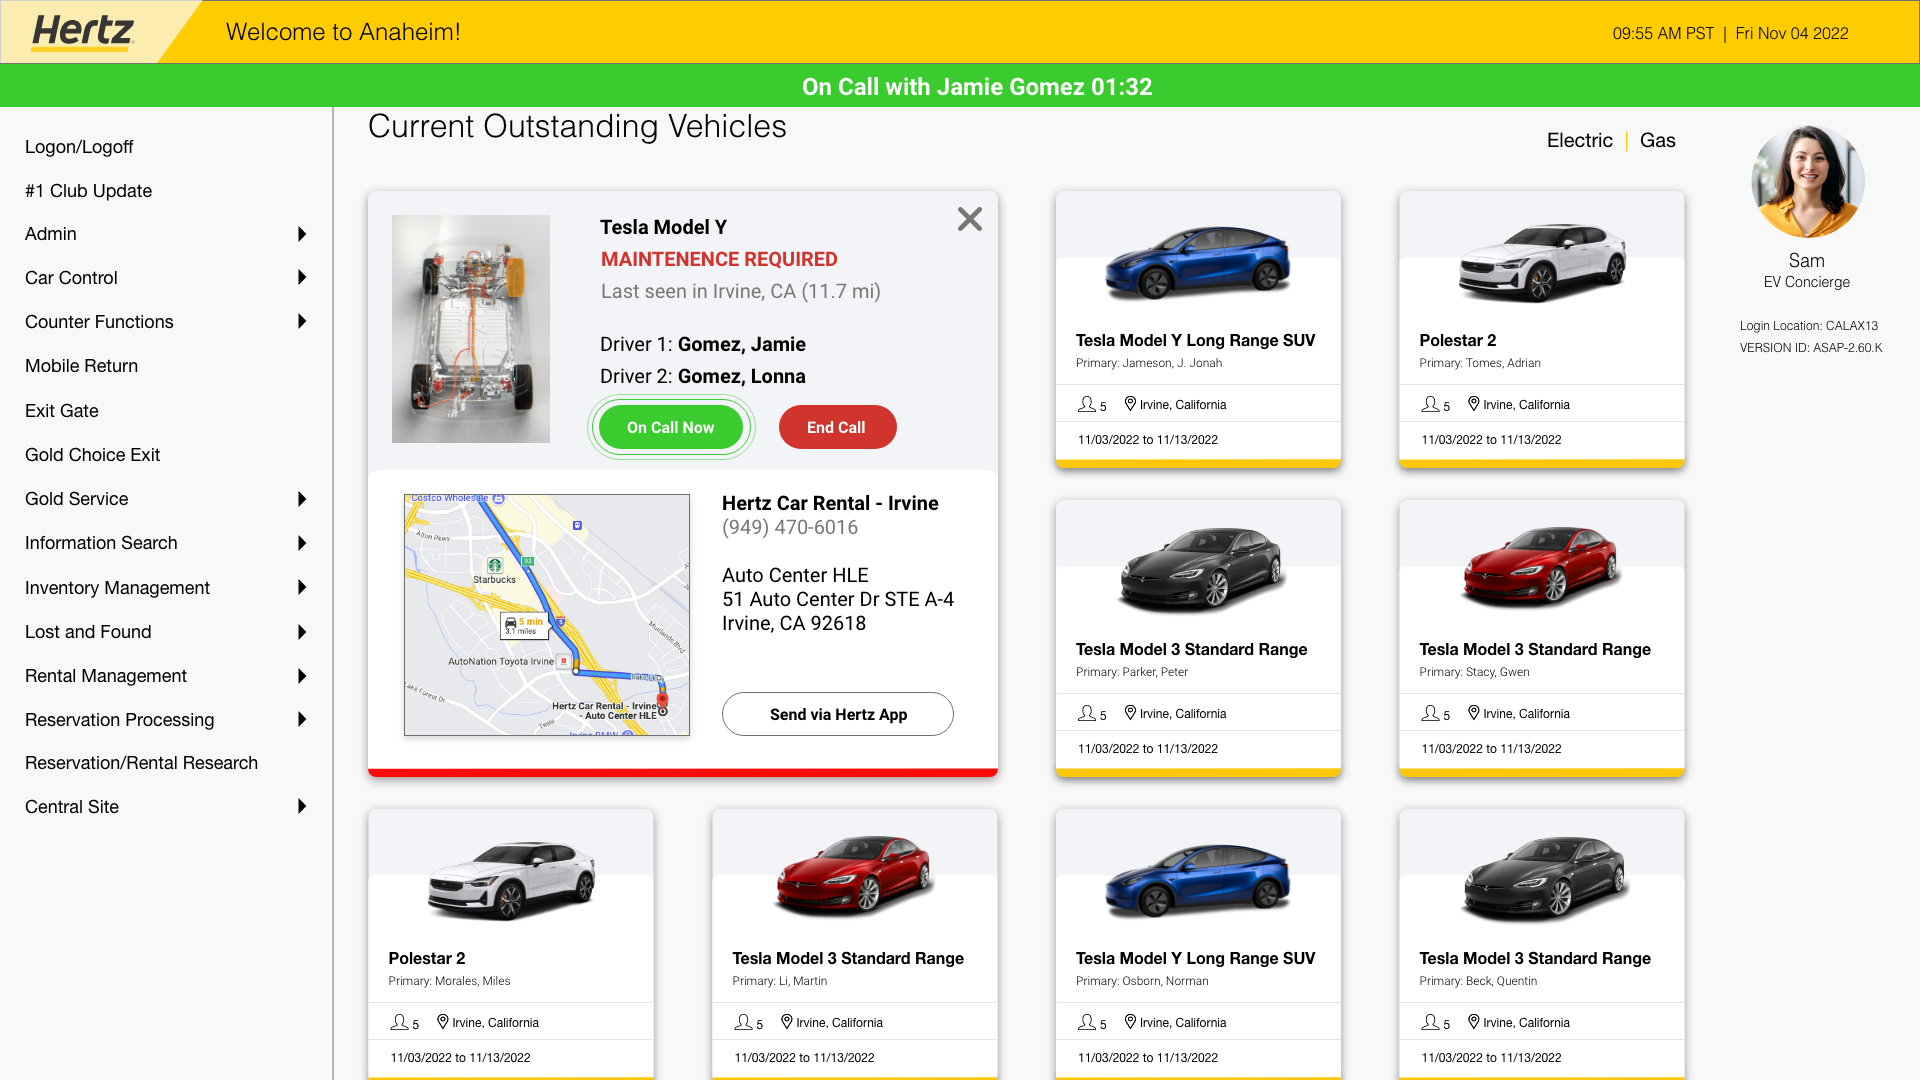Screen dimensions: 1920x1080
Task: Open Sam's EV Concierge profile photo
Action: click(1807, 181)
